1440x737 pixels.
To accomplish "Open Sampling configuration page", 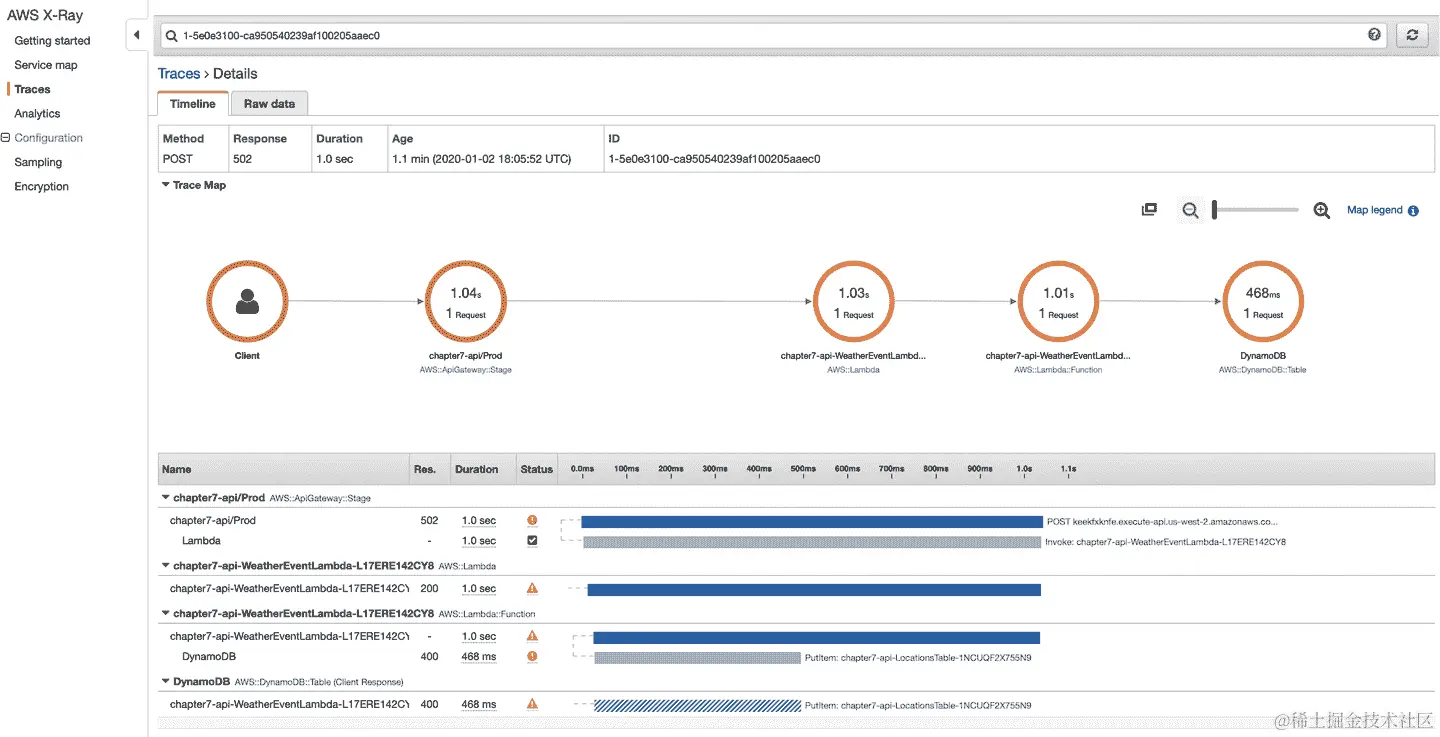I will (x=38, y=162).
